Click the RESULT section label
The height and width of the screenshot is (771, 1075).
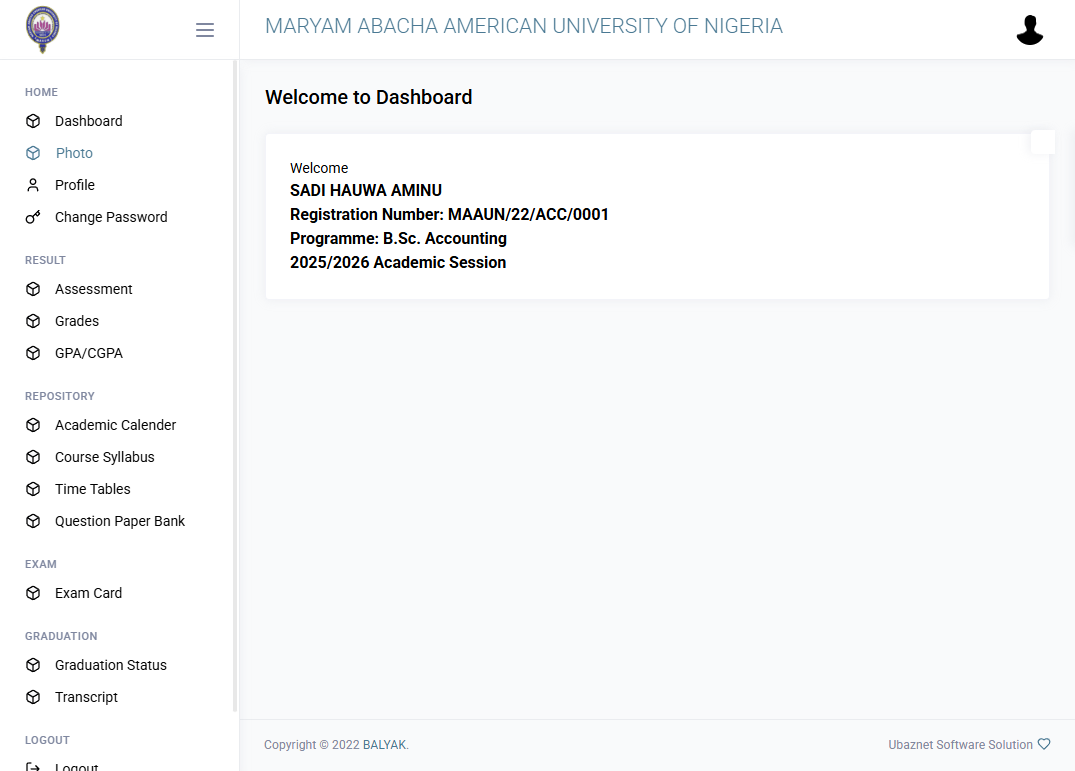pyautogui.click(x=45, y=260)
